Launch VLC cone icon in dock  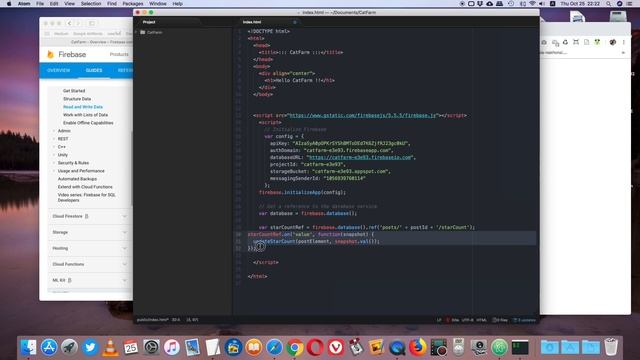[110, 347]
